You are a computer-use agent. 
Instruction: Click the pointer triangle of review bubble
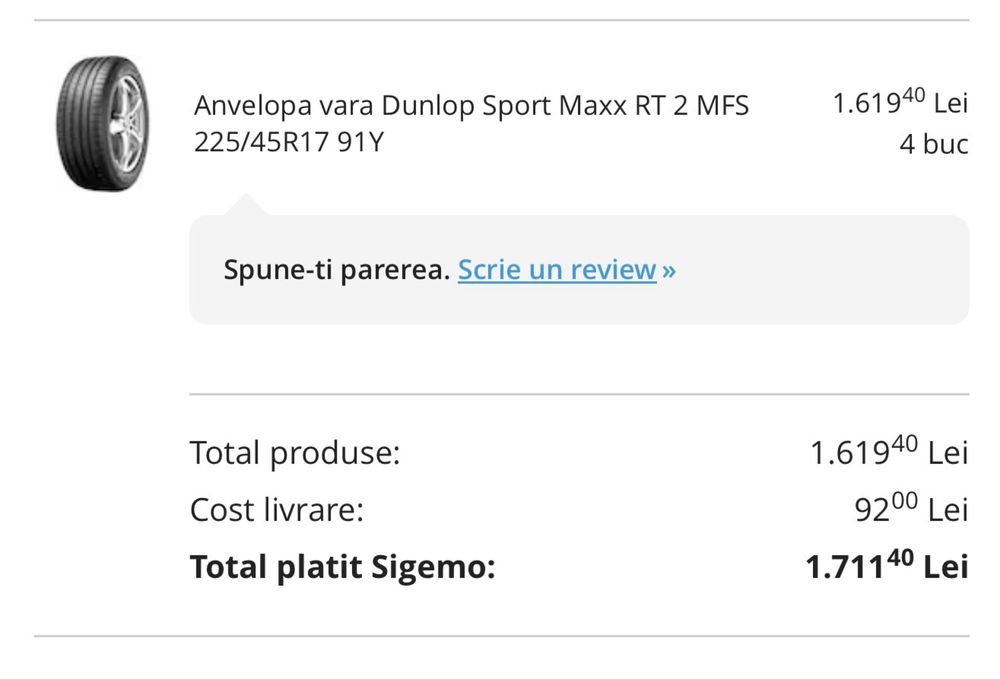(x=245, y=205)
